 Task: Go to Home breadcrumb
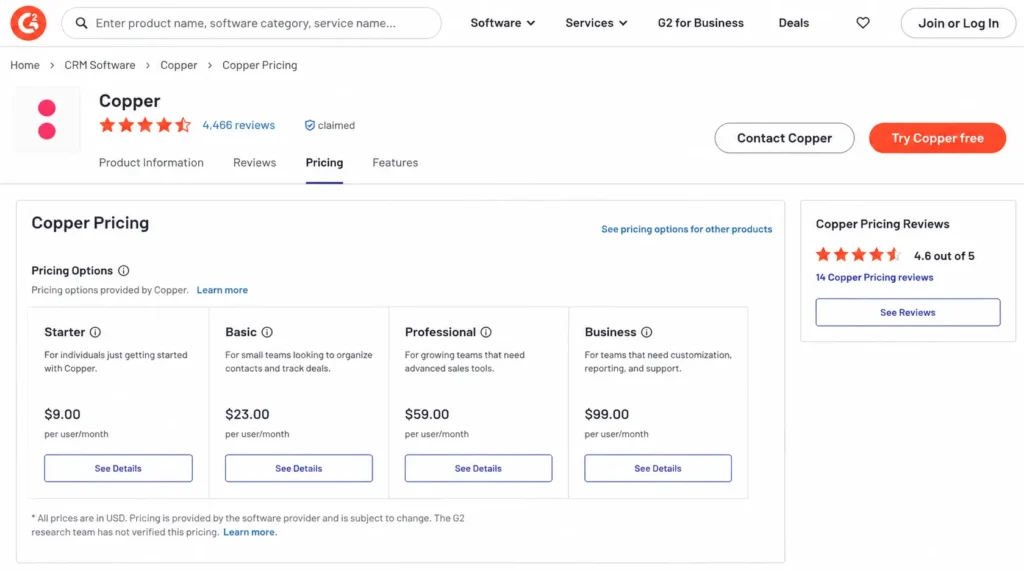click(25, 65)
